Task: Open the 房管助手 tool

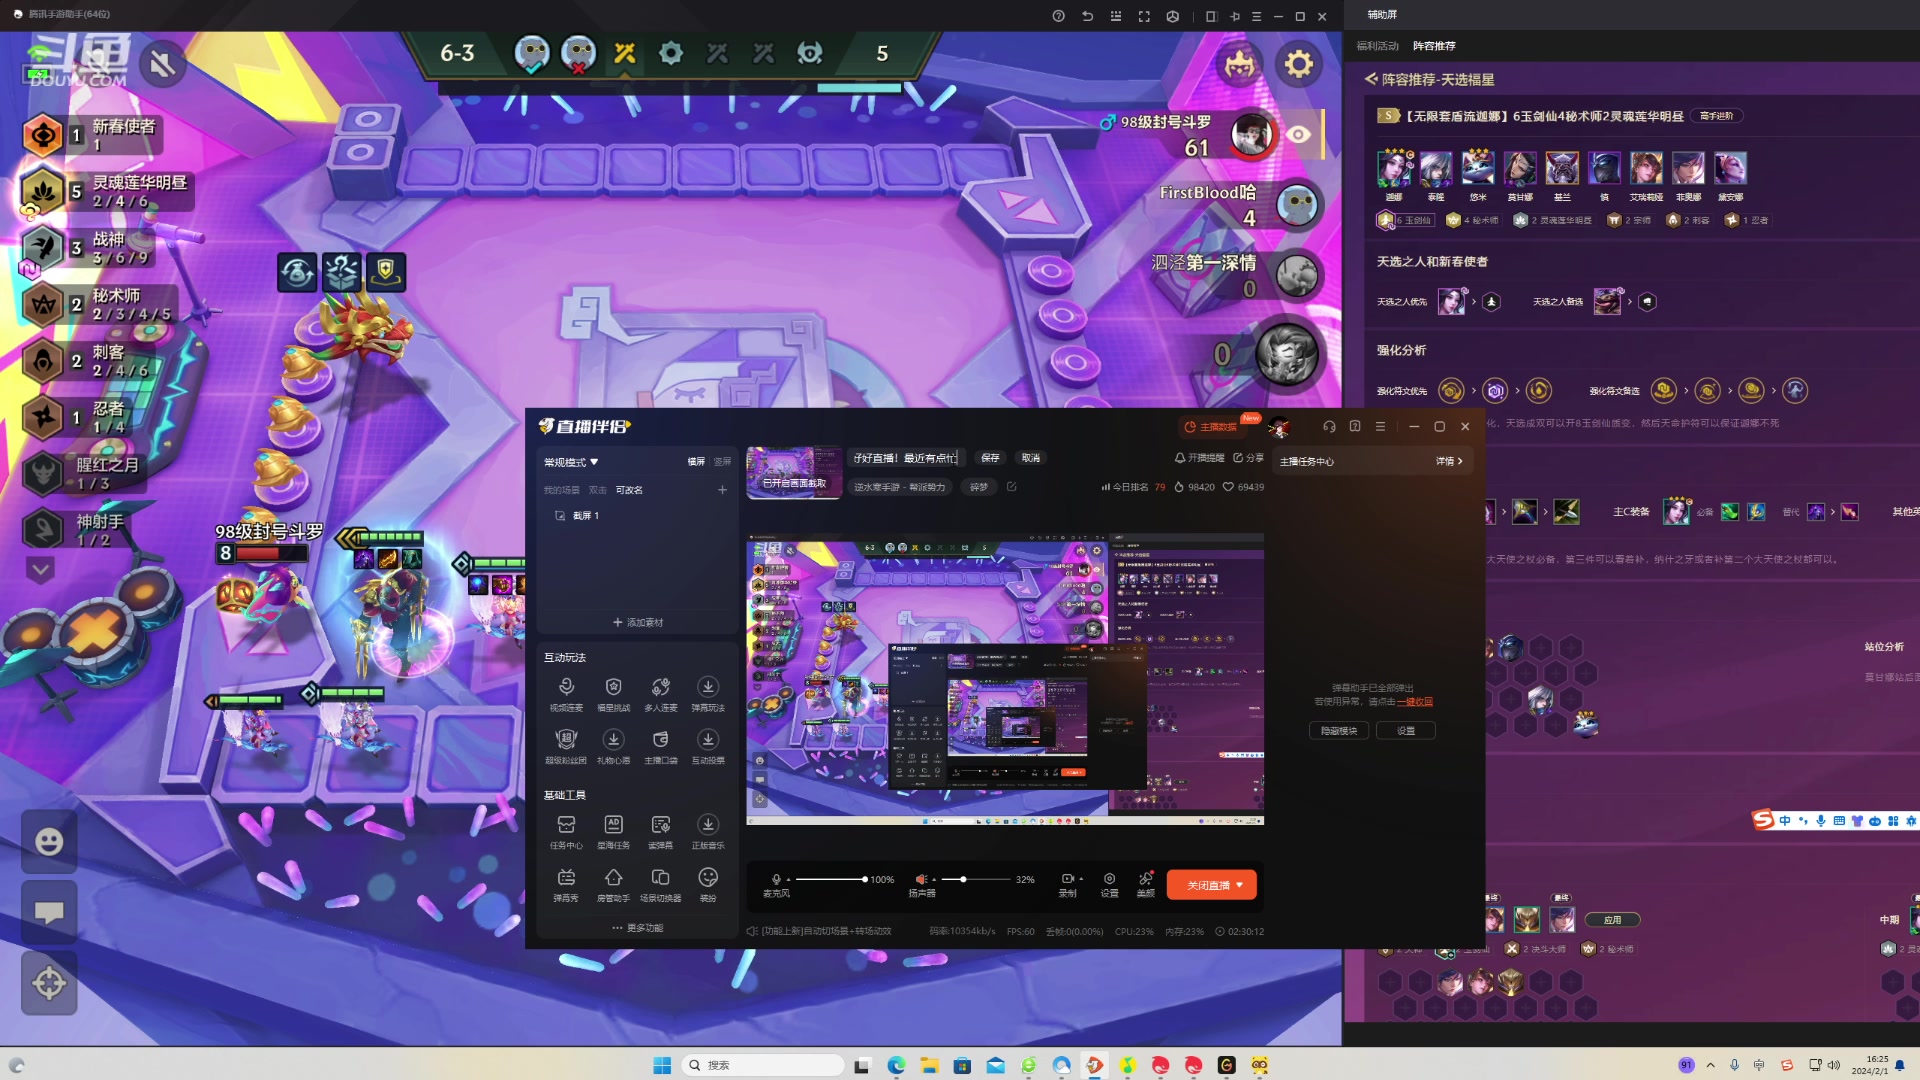Action: point(613,884)
